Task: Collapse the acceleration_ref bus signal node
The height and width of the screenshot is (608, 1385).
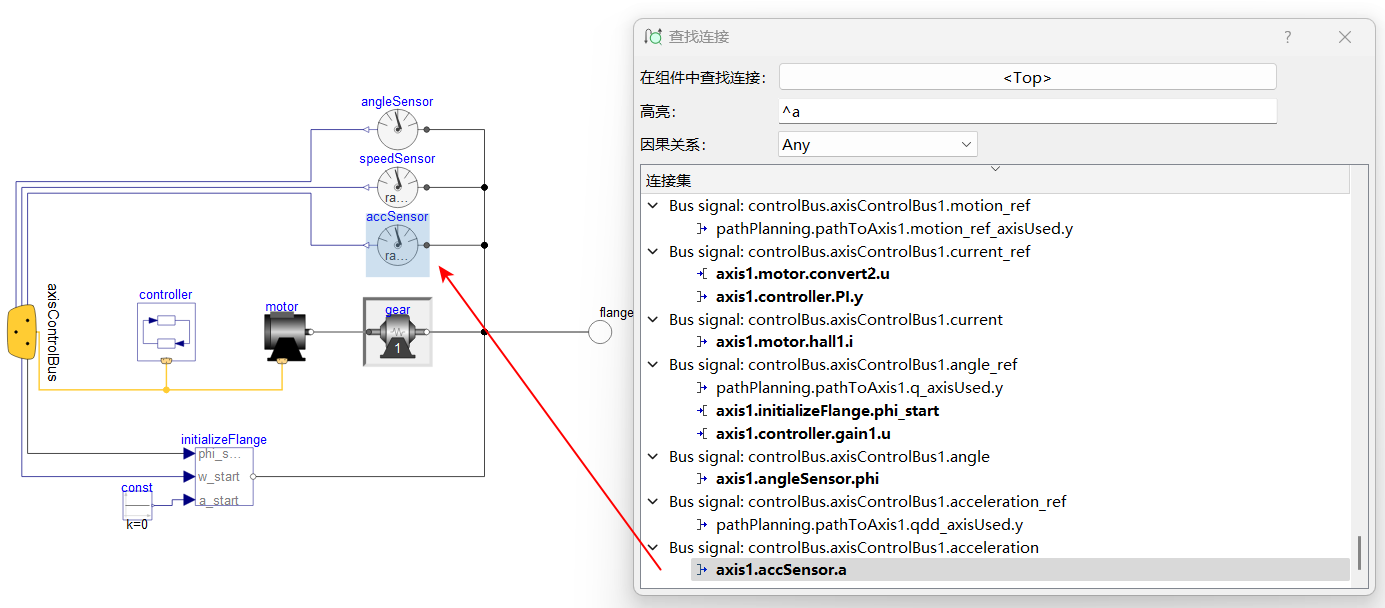Action: pos(653,502)
